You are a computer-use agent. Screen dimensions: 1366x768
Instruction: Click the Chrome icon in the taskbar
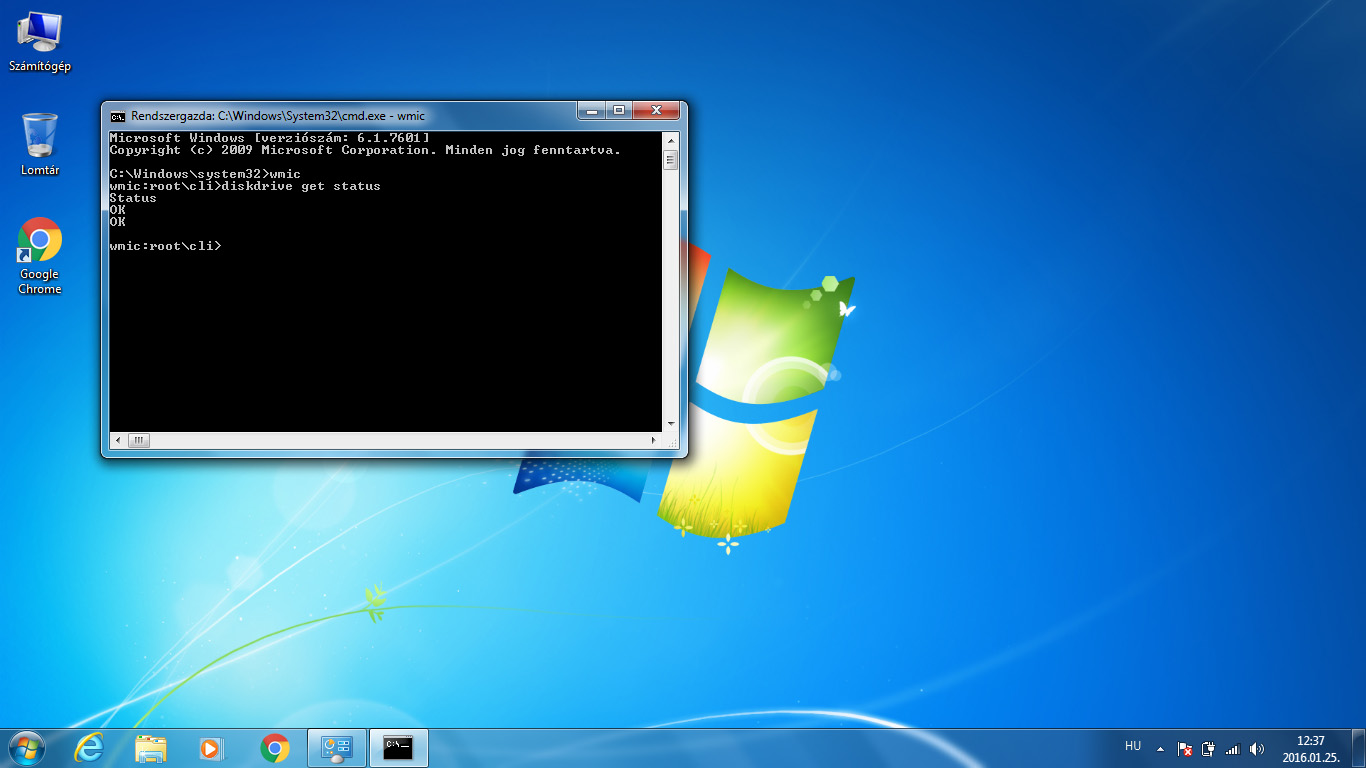[x=275, y=748]
